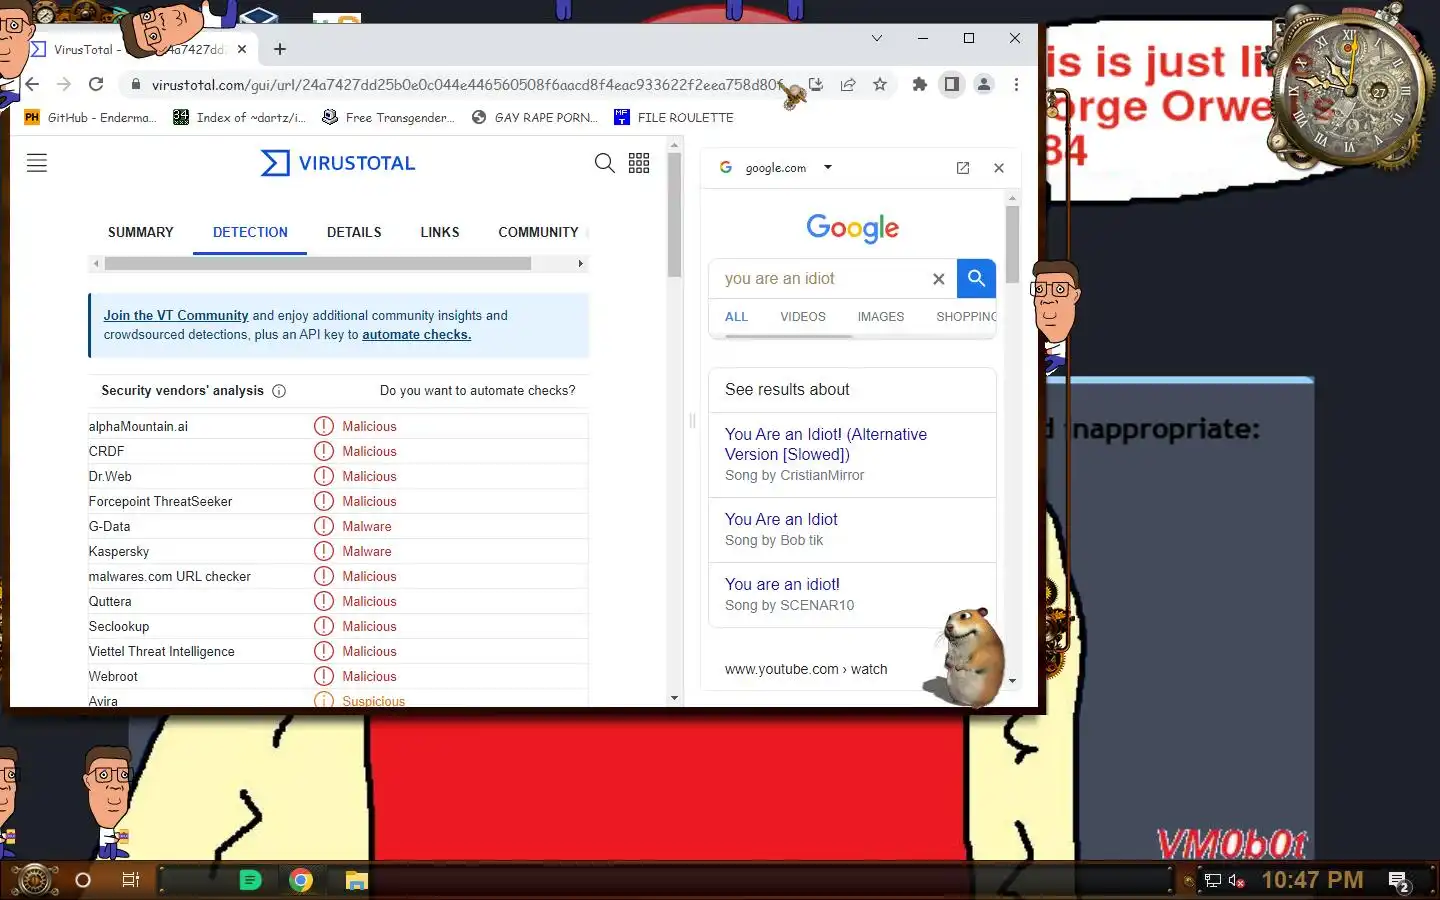Click the Viettel Threat Intelligence row
This screenshot has height=900, width=1440.
(338, 651)
